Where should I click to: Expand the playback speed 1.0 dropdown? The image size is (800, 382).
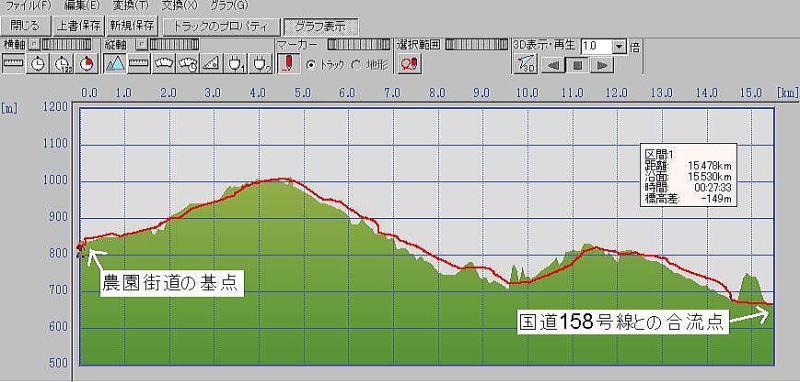coord(619,46)
